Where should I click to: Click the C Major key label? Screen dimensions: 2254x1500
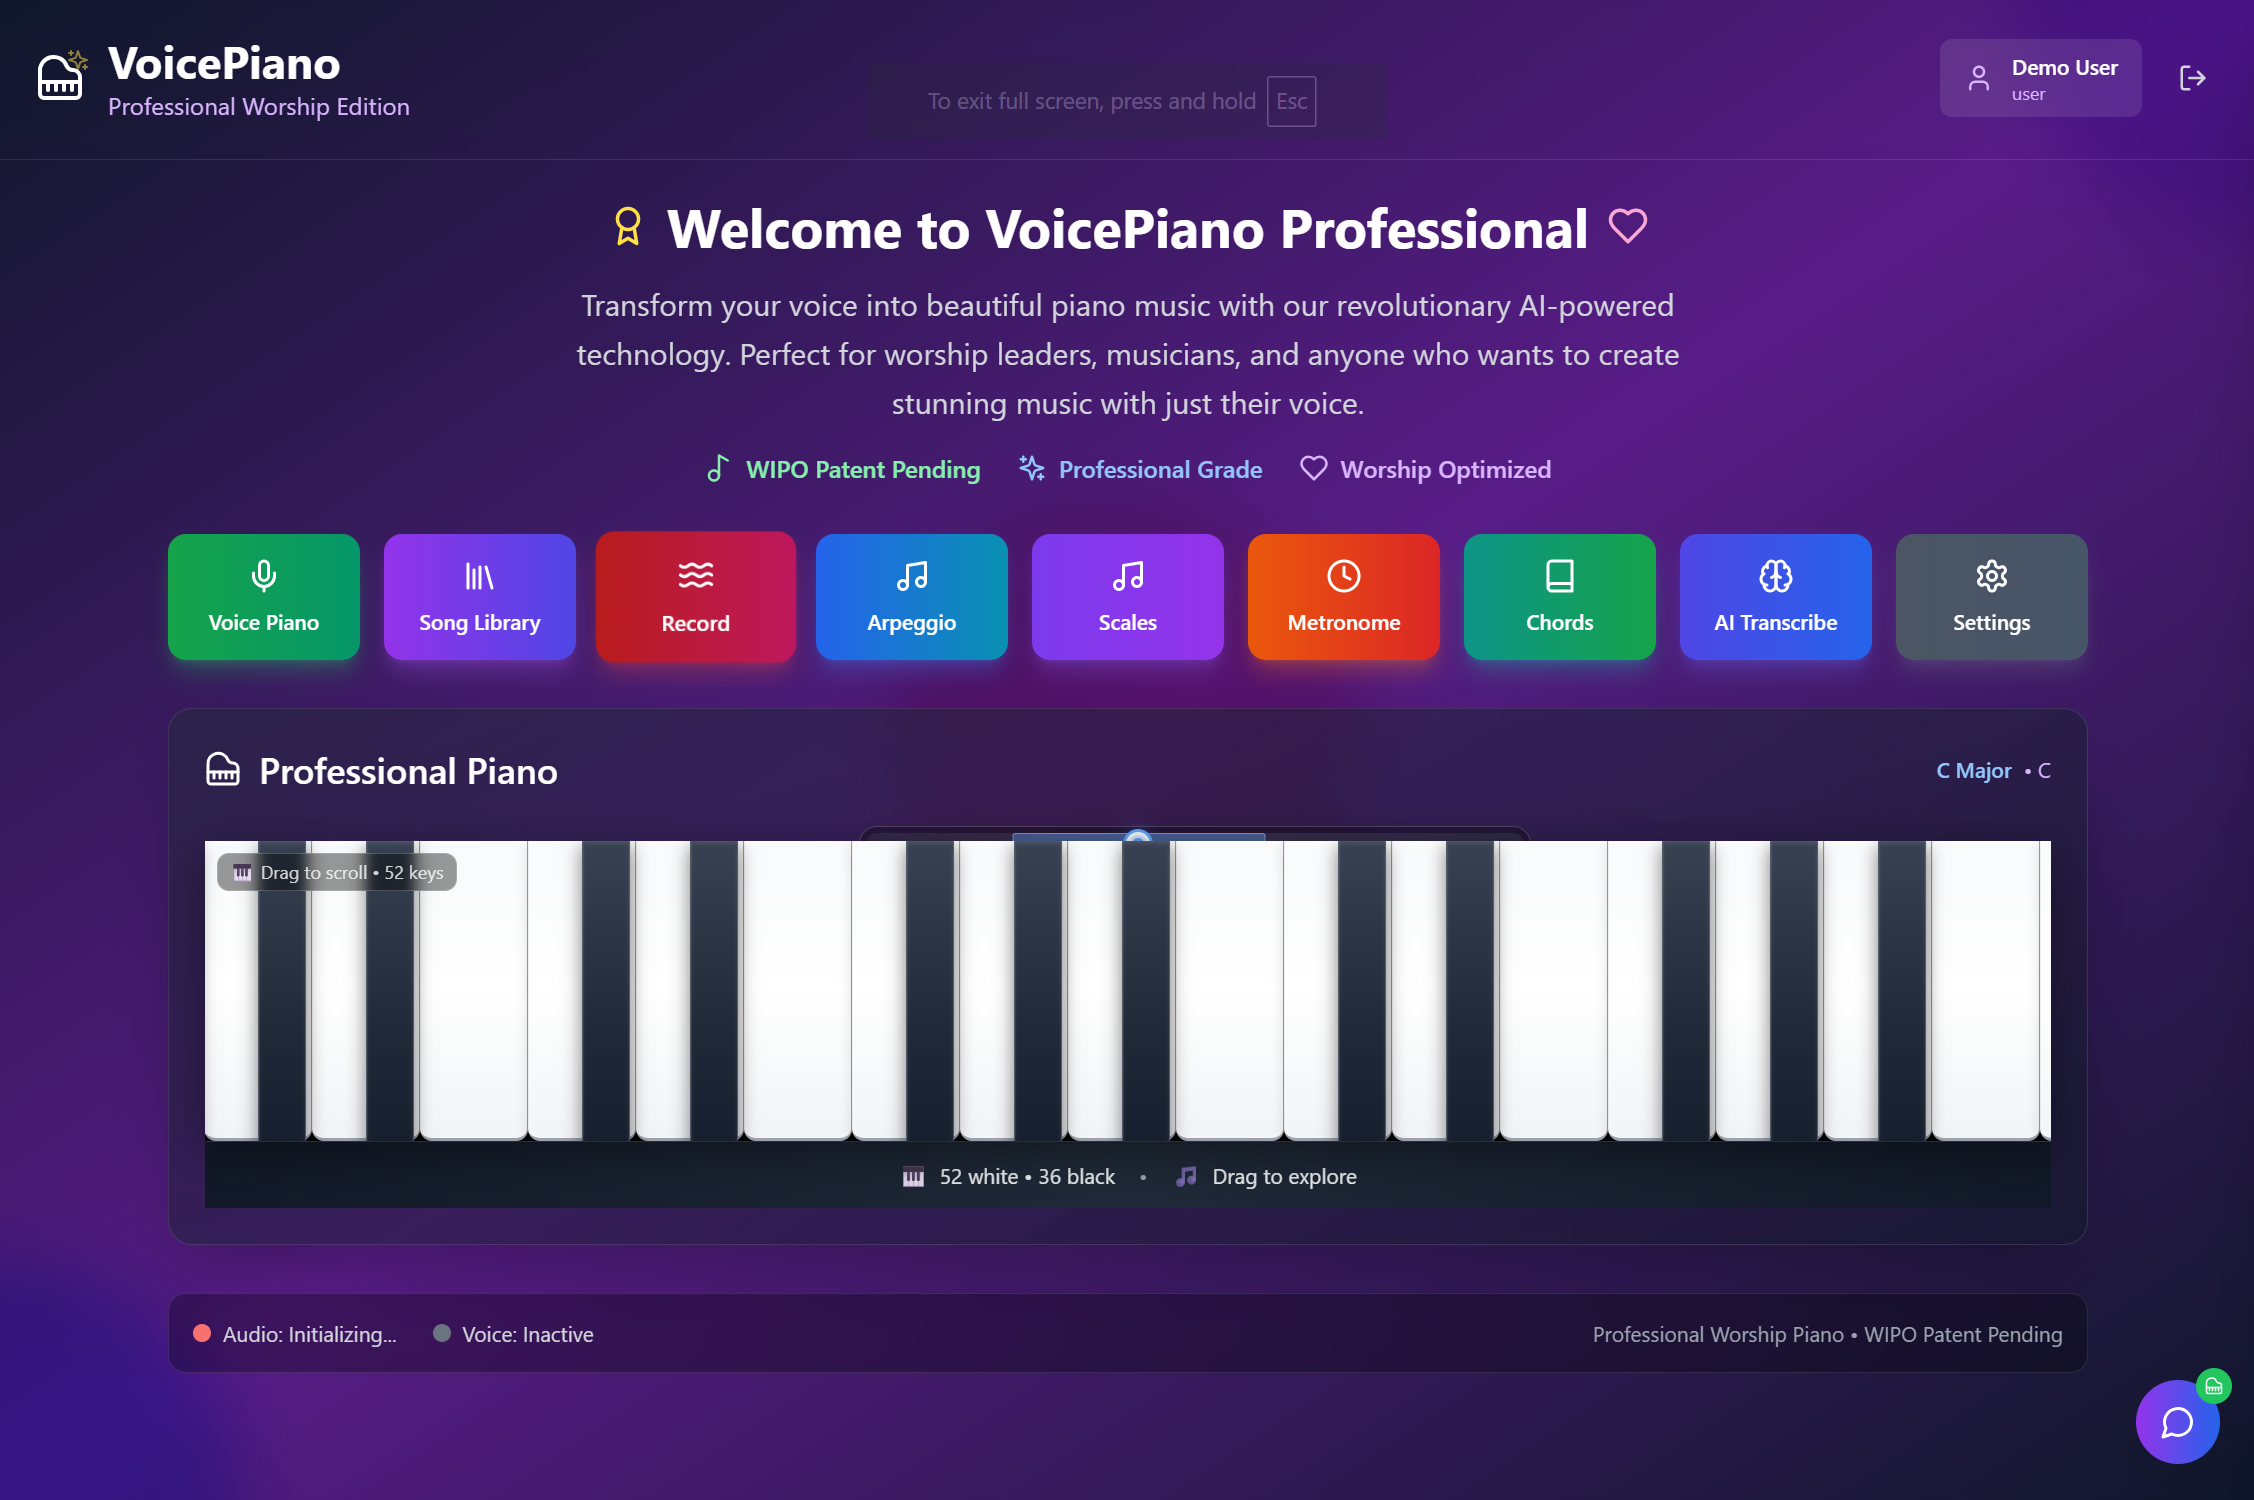1973,771
